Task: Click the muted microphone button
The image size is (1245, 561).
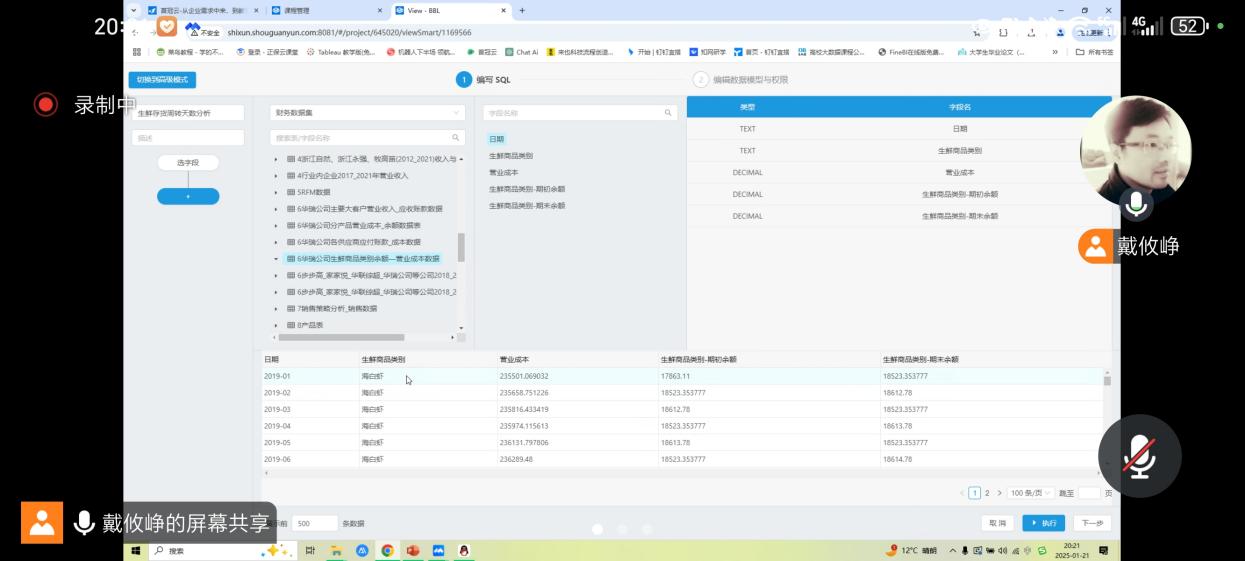Action: pos(1139,456)
